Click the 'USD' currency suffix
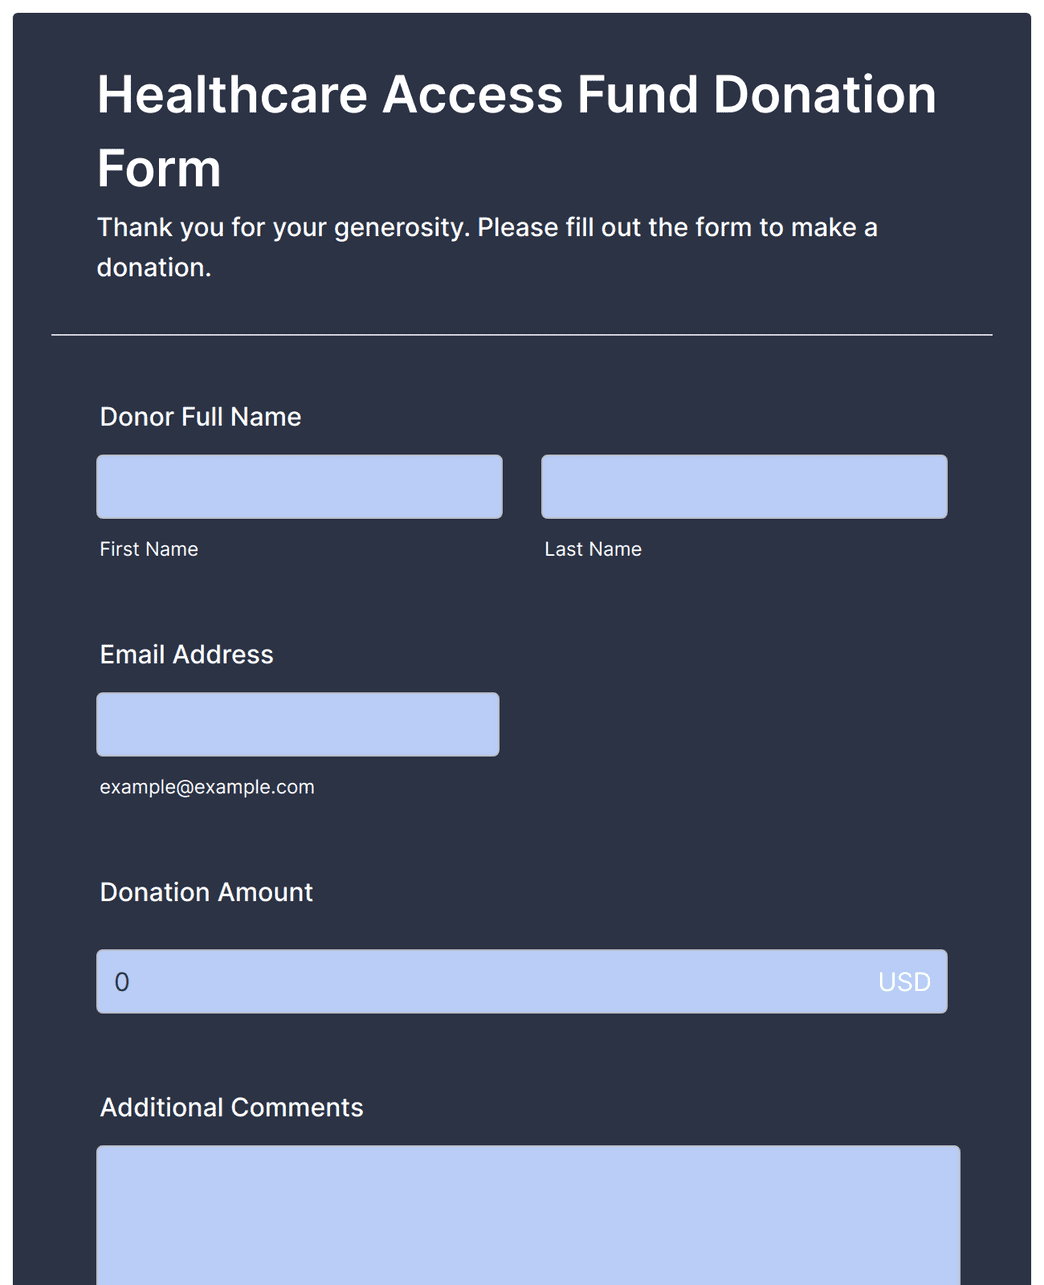The image size is (1044, 1285). 904,982
